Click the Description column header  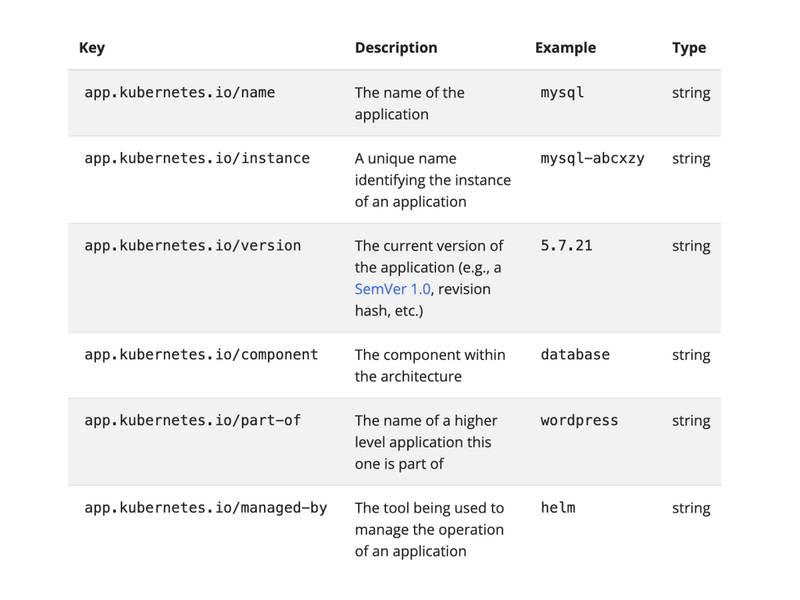(x=396, y=48)
